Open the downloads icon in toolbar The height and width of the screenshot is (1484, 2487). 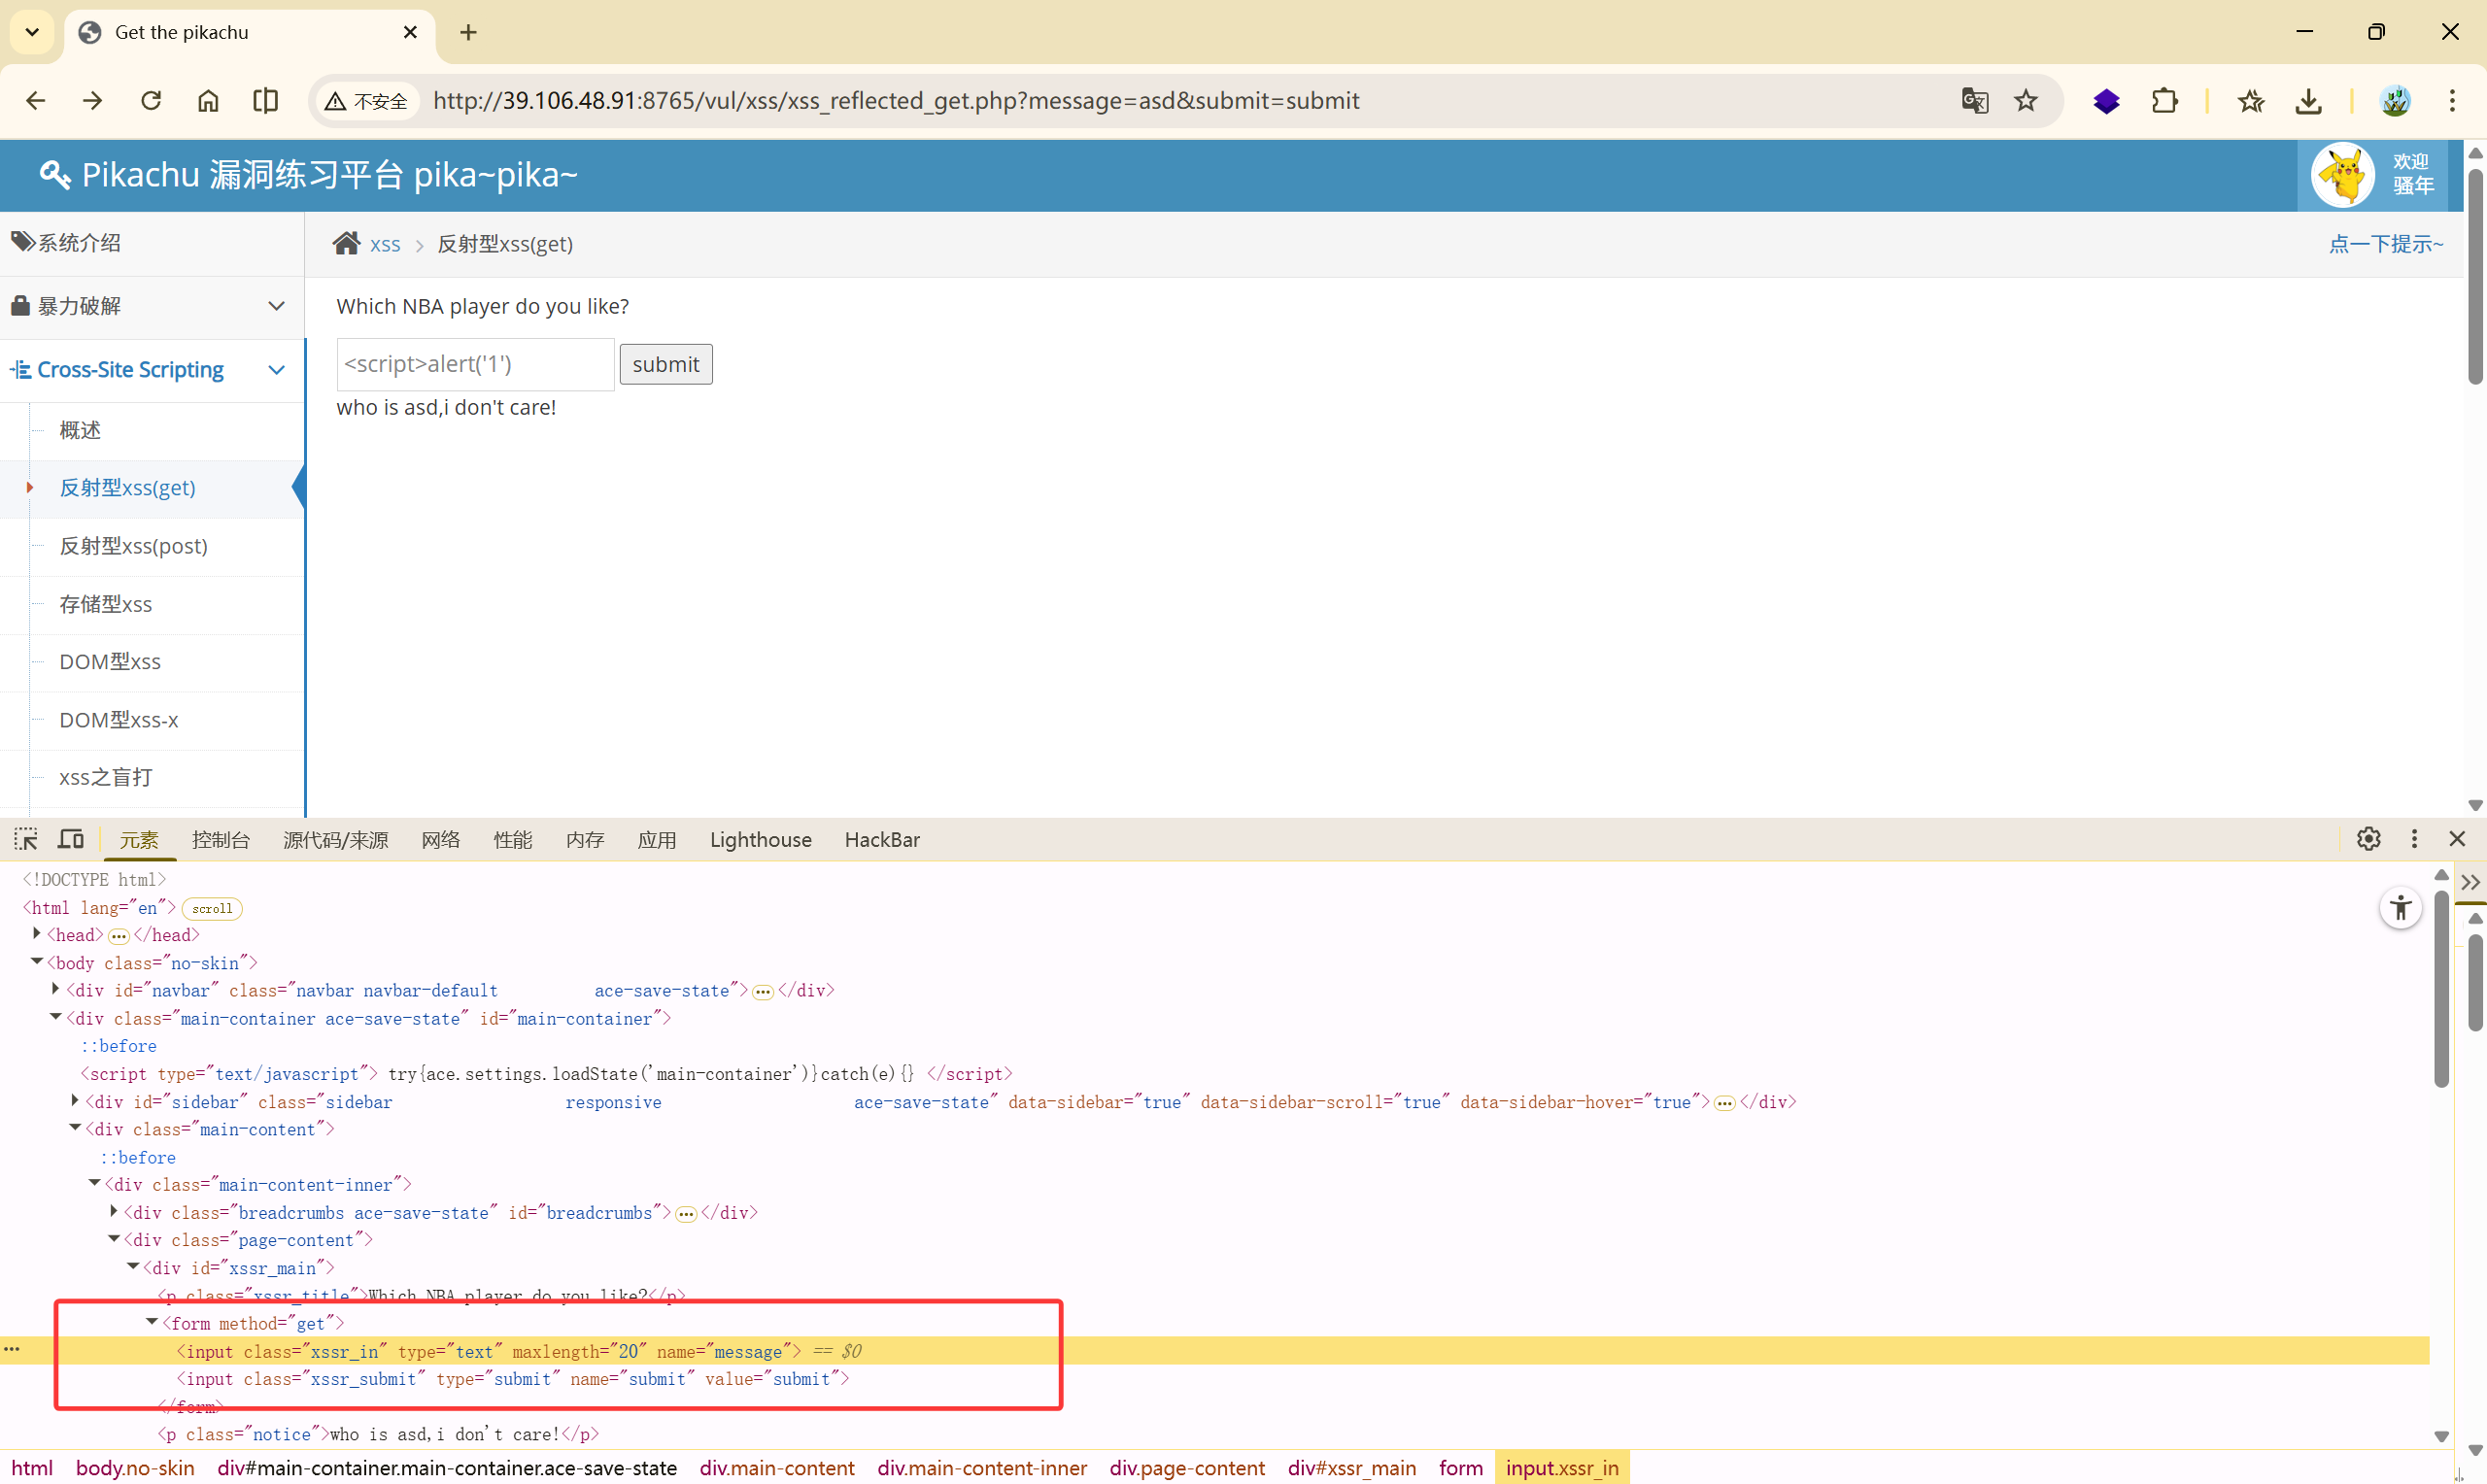(x=2308, y=101)
